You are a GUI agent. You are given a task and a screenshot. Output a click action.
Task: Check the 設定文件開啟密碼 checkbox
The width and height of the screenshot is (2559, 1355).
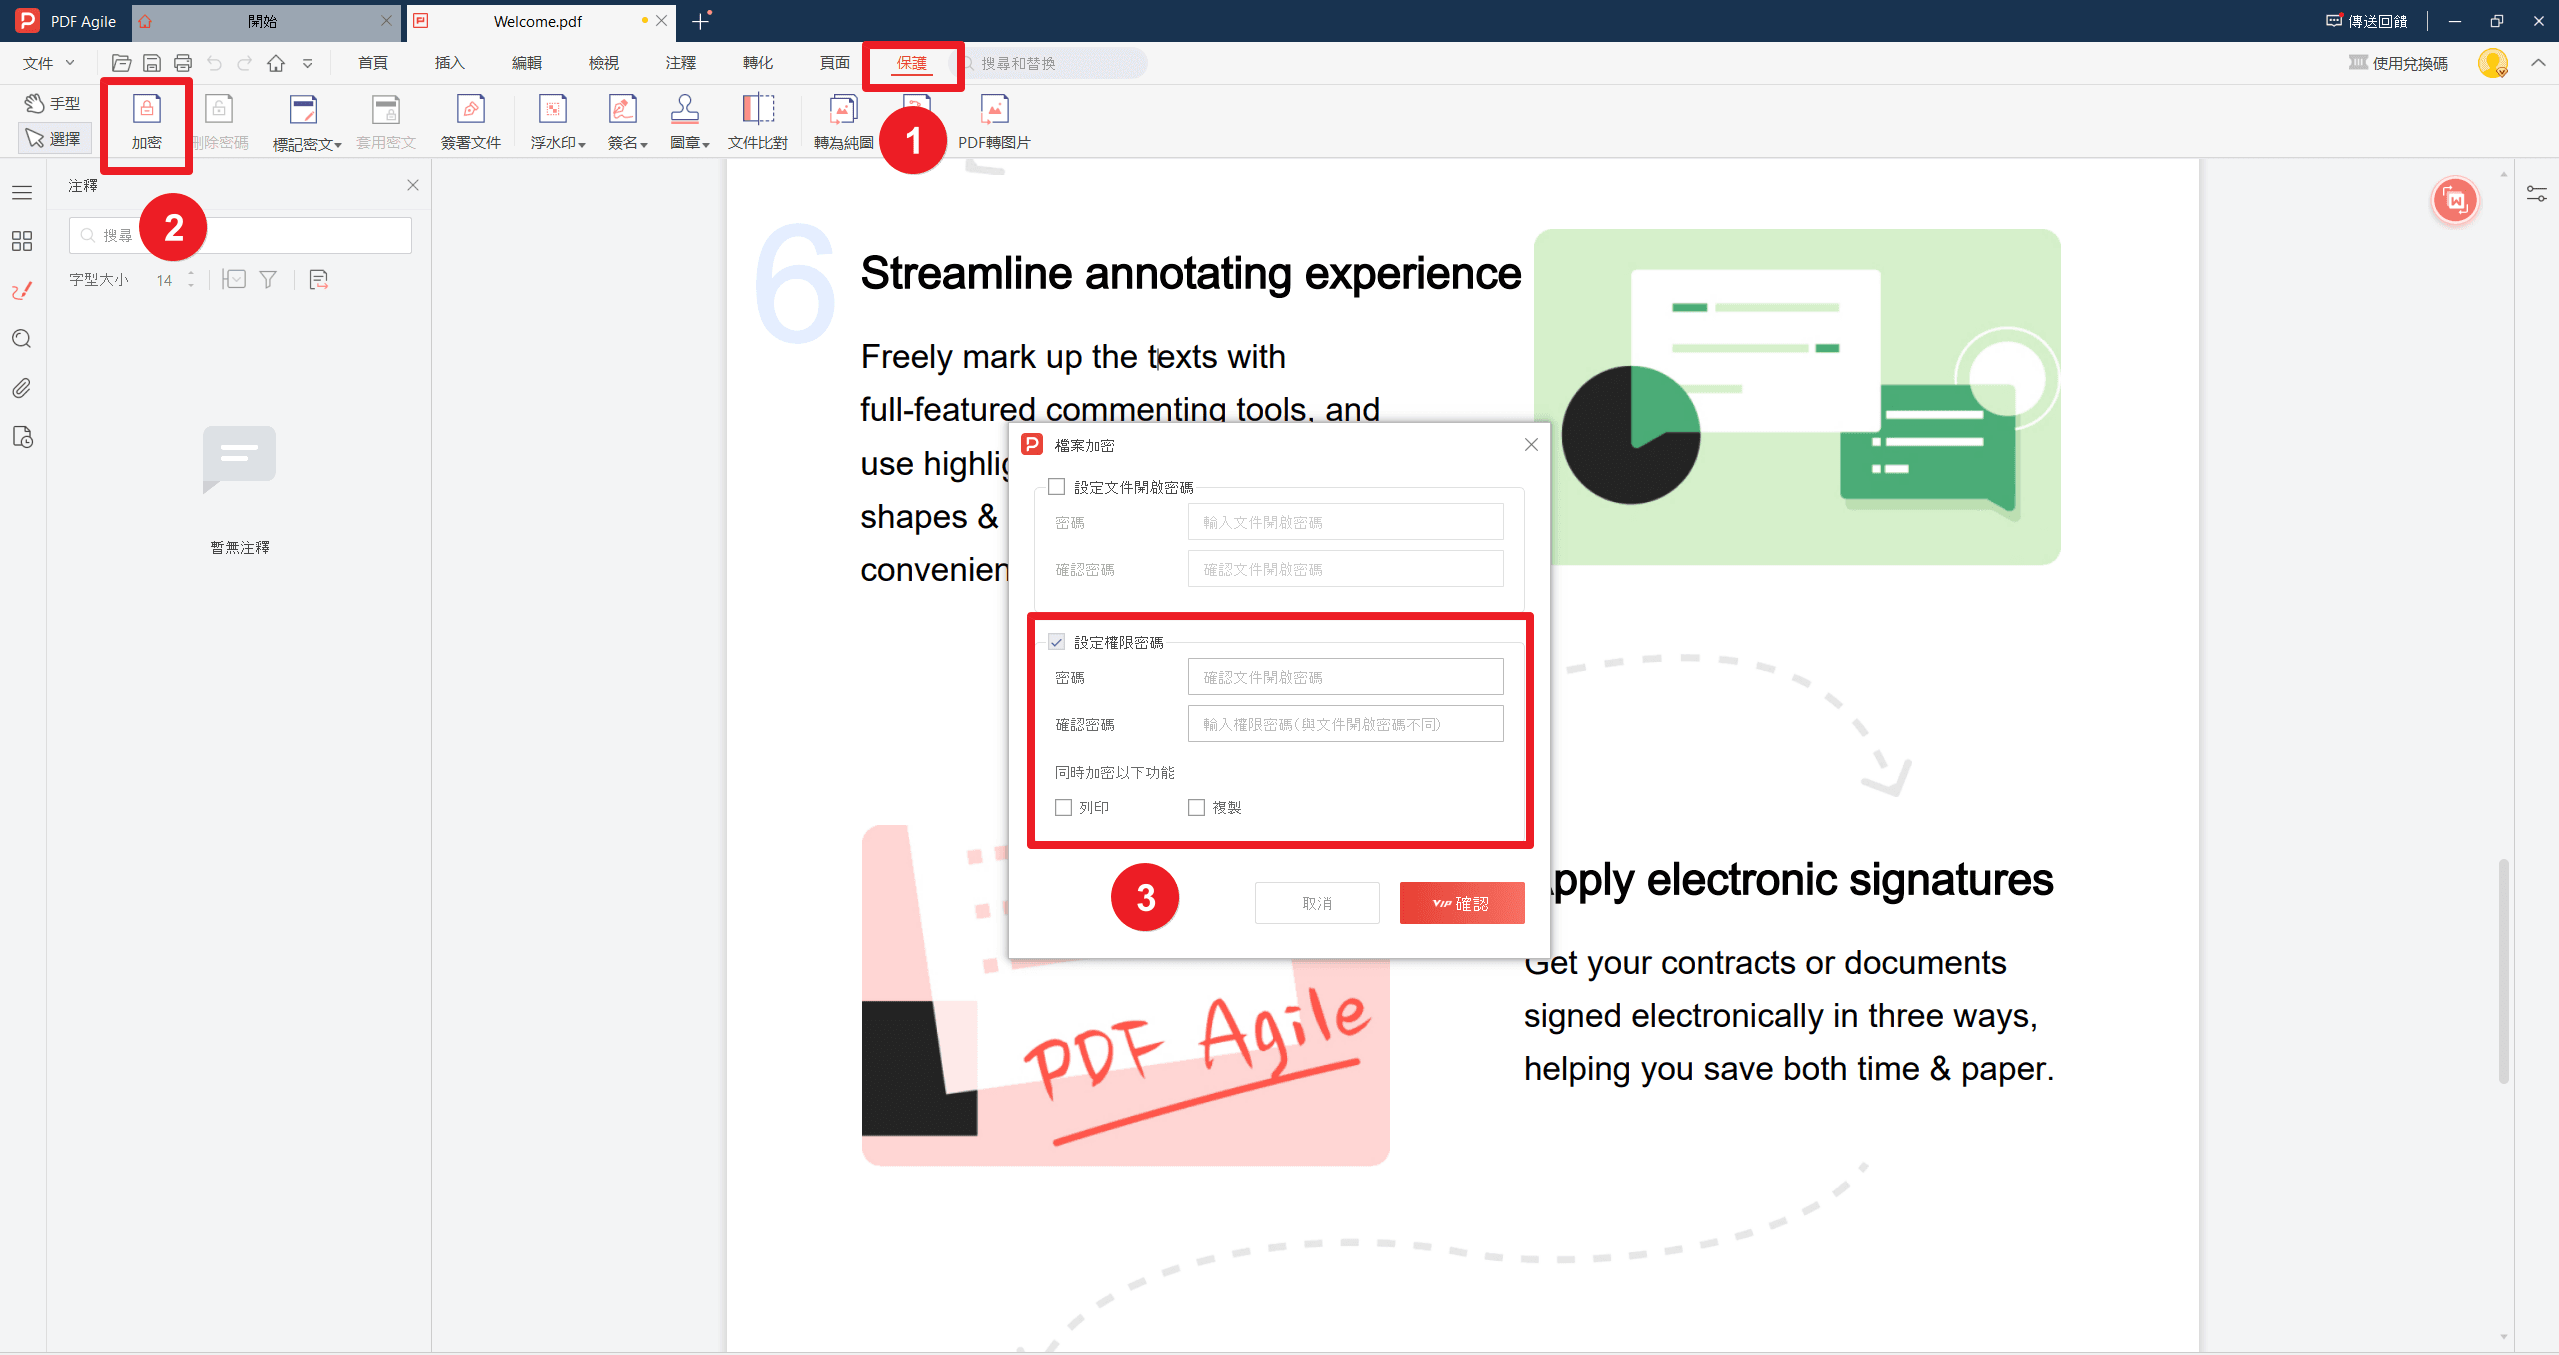tap(1057, 487)
